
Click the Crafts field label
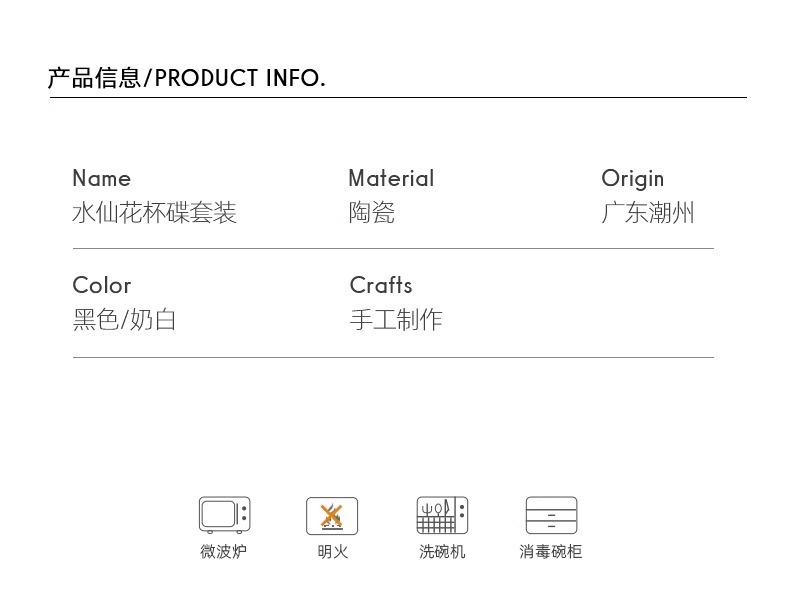[381, 285]
